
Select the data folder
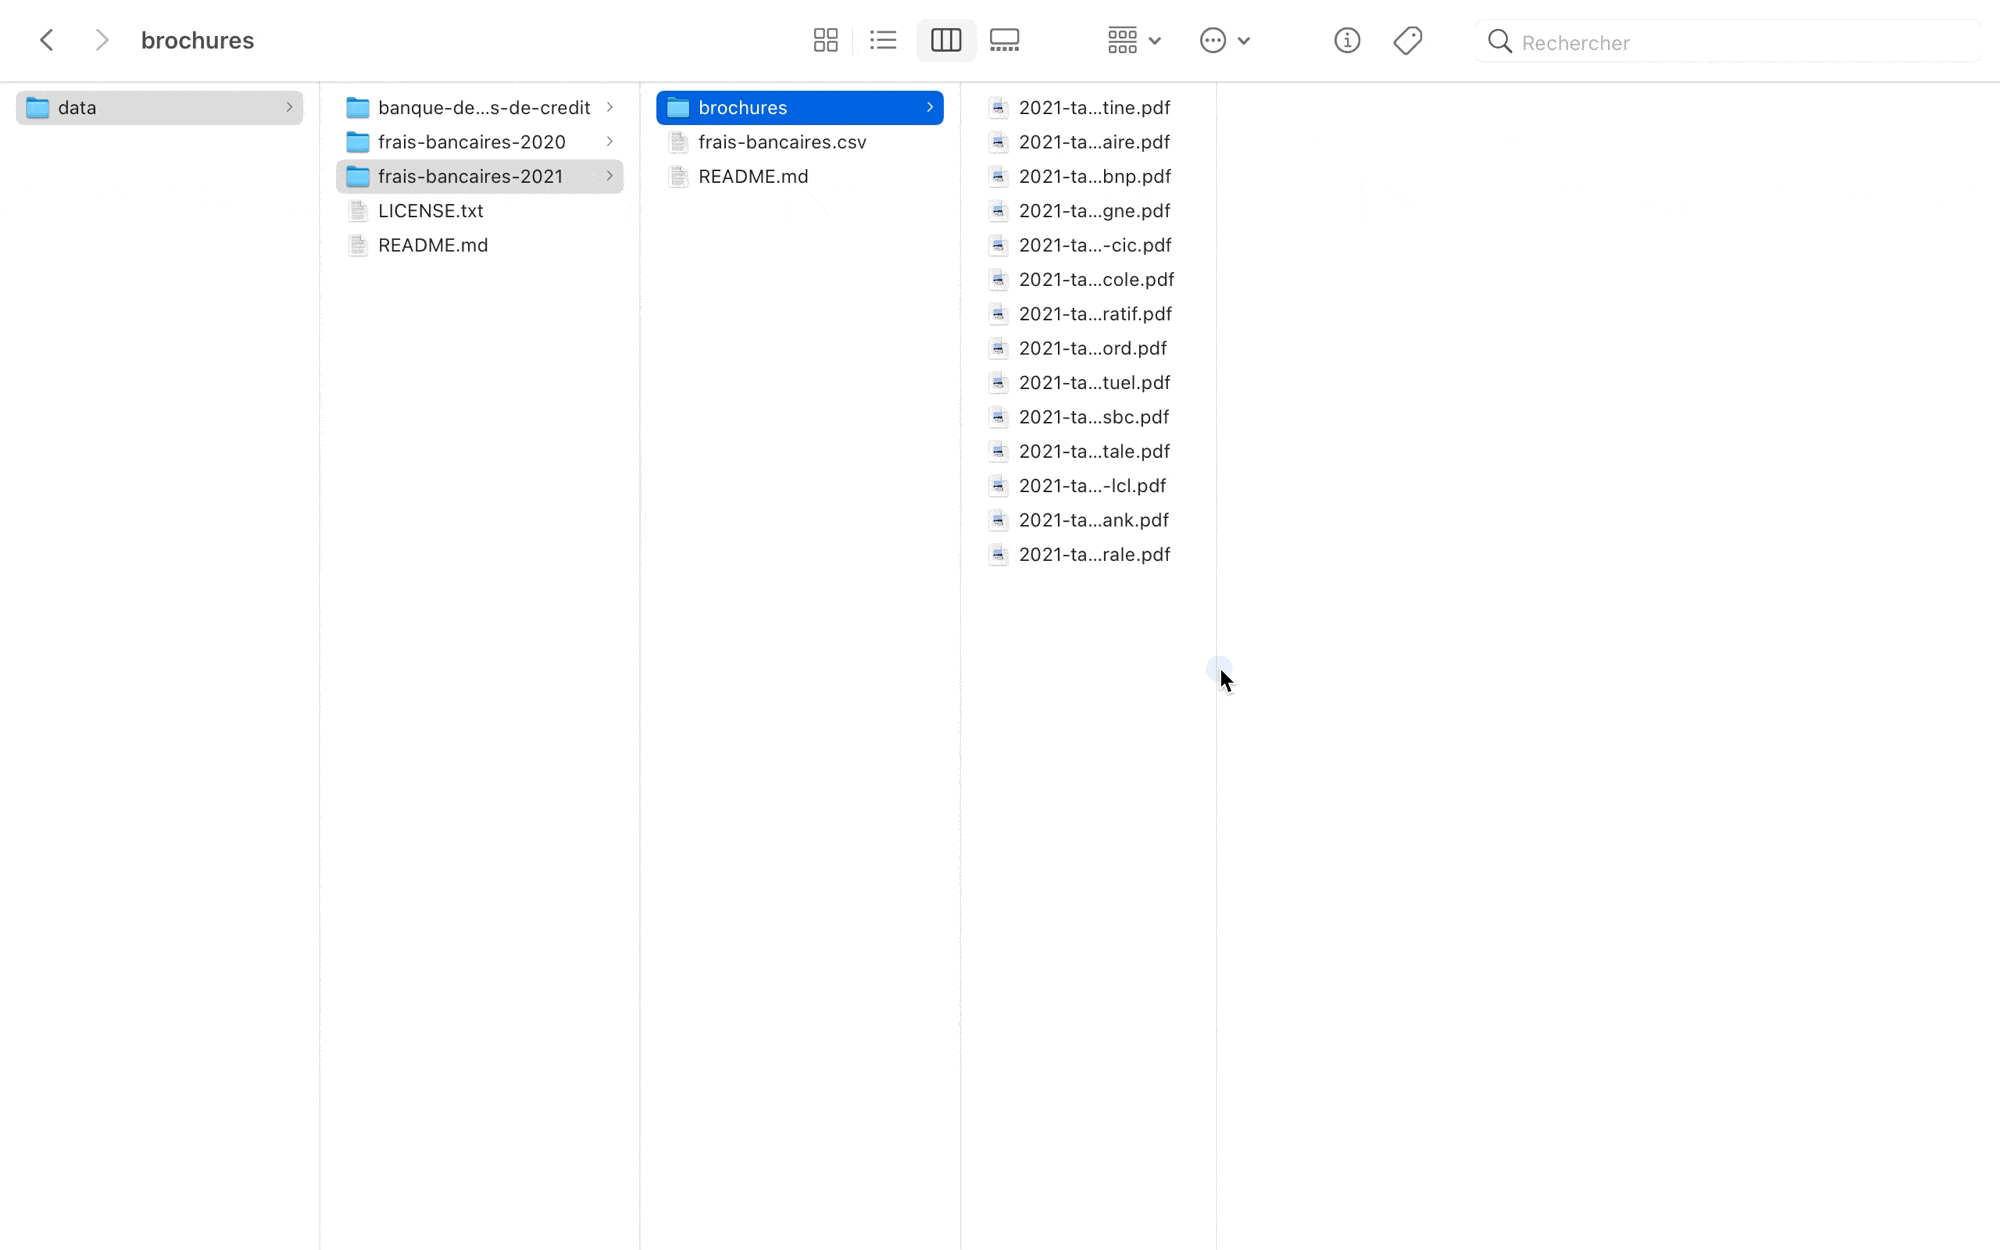click(x=78, y=108)
